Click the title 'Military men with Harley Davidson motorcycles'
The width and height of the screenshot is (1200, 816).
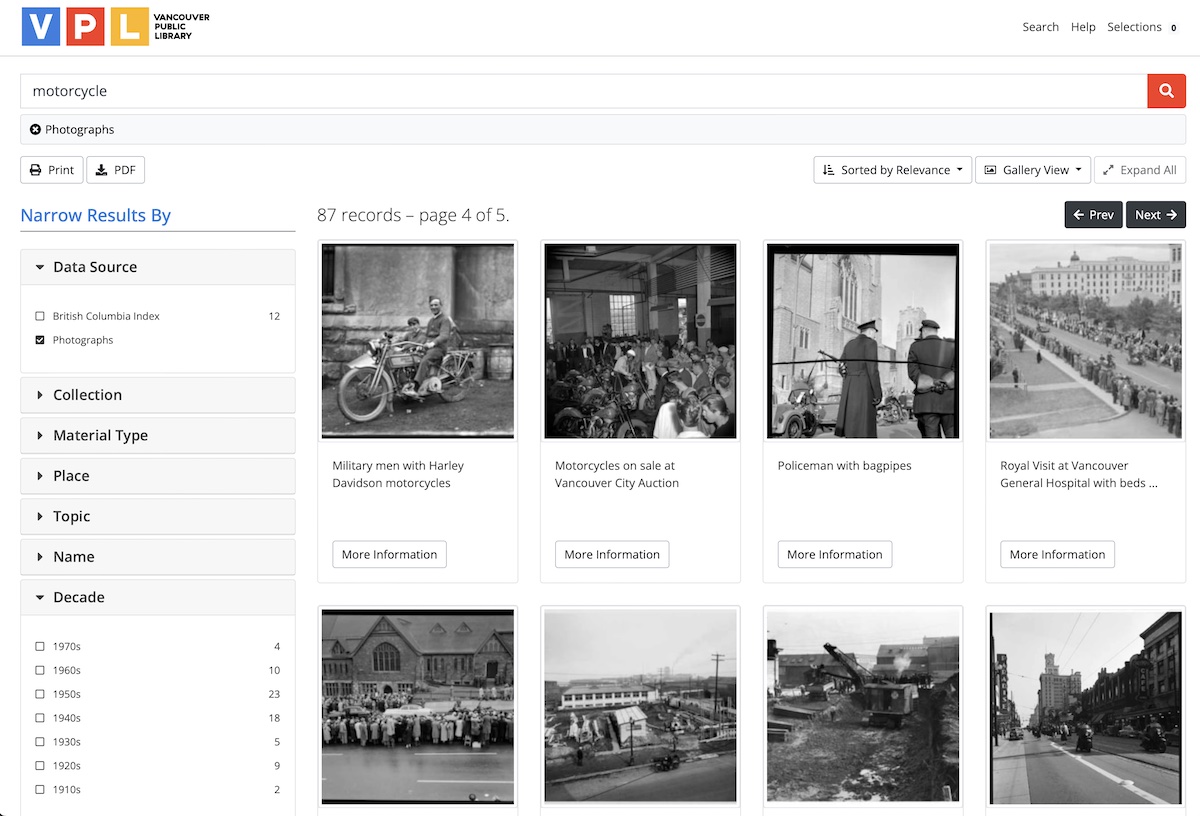tap(398, 474)
